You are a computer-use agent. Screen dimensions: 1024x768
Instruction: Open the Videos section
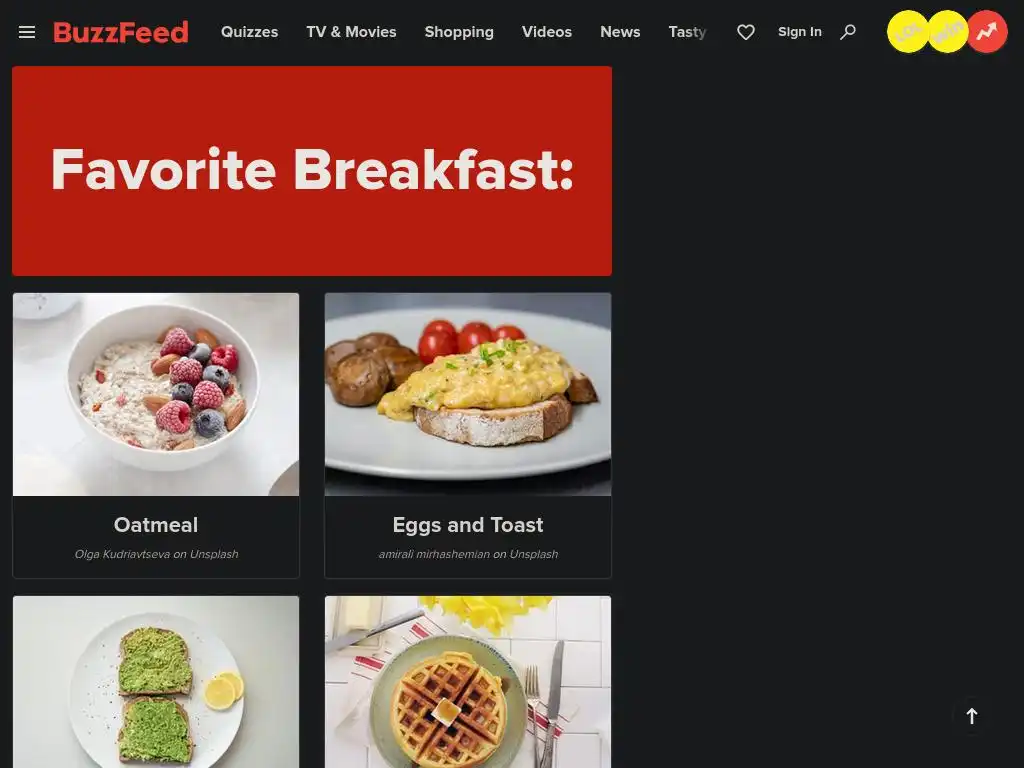click(x=547, y=32)
